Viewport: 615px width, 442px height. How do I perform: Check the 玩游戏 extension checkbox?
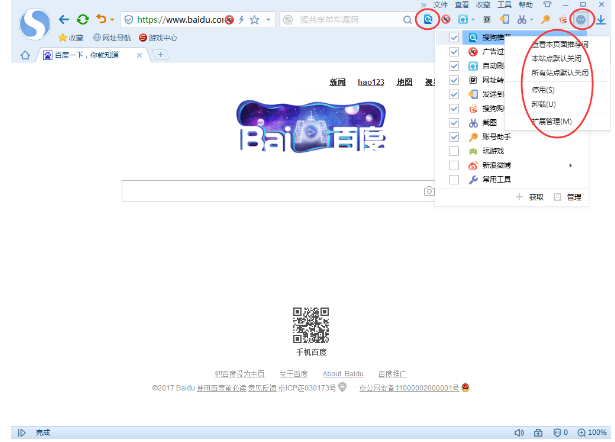click(x=454, y=151)
